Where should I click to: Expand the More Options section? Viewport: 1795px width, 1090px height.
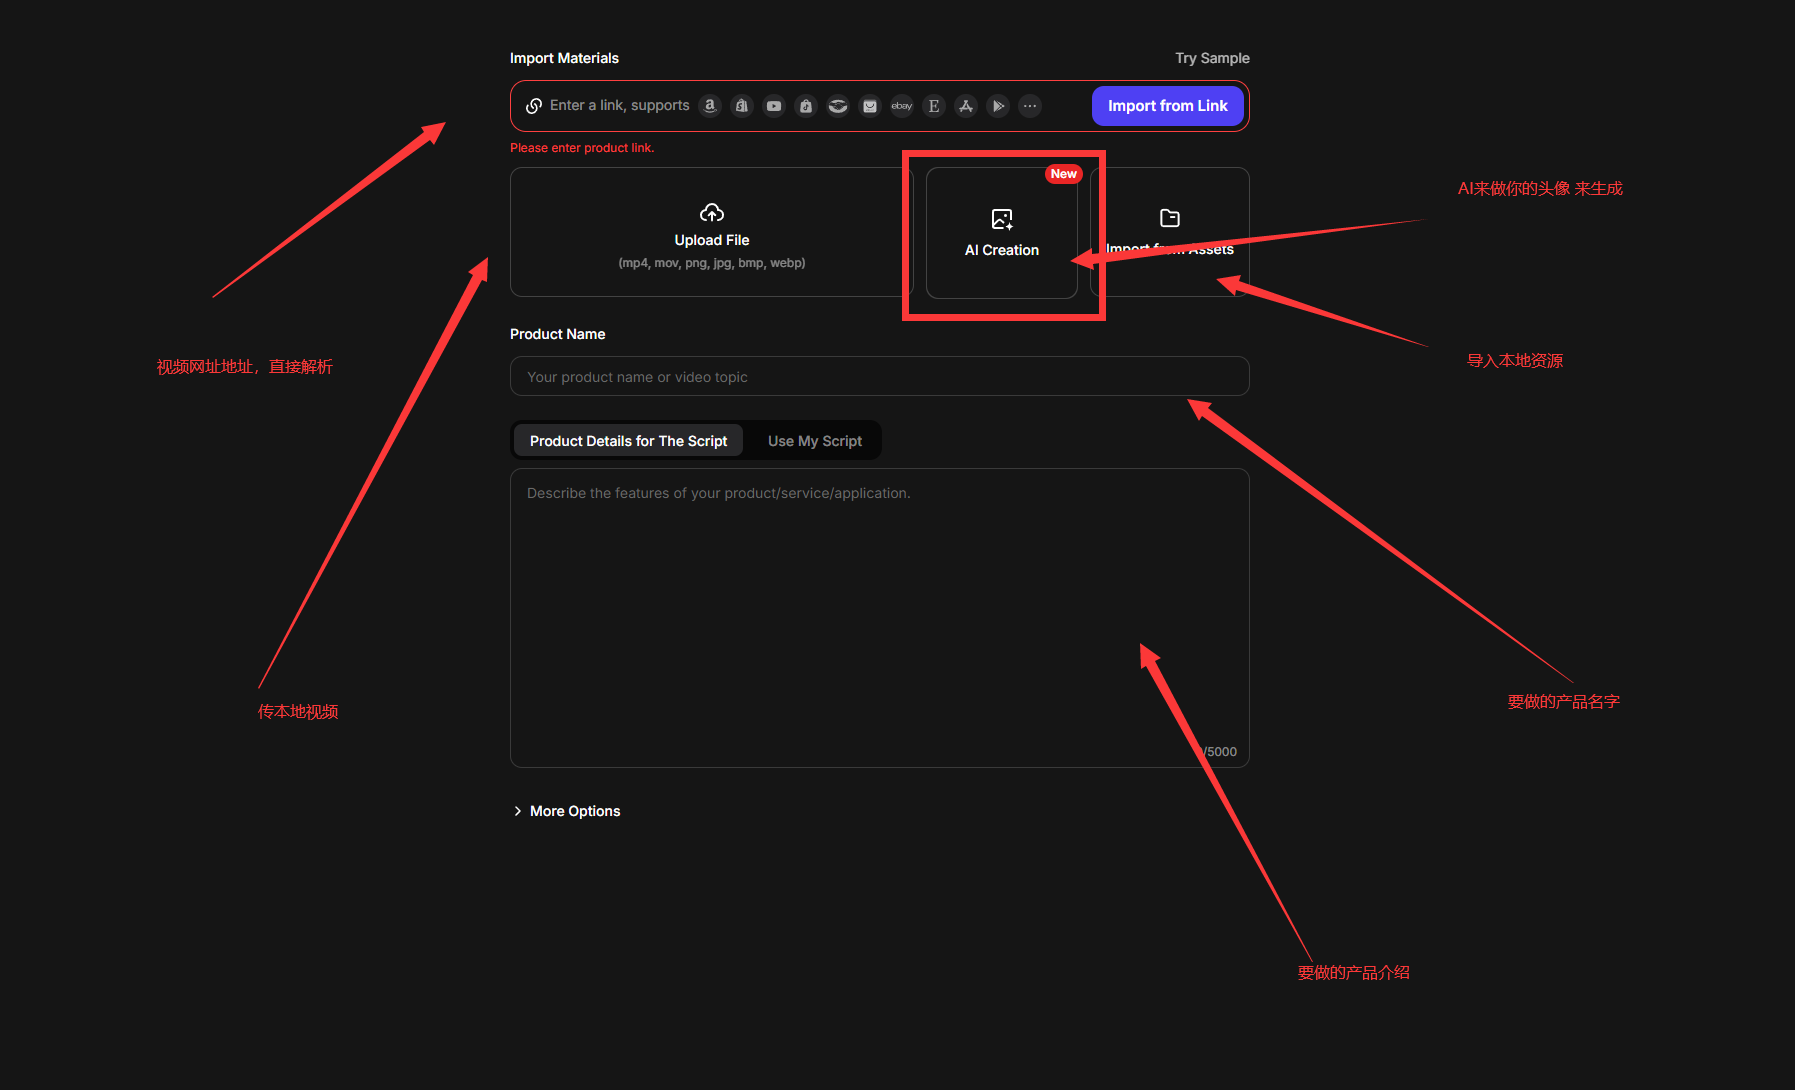(567, 811)
